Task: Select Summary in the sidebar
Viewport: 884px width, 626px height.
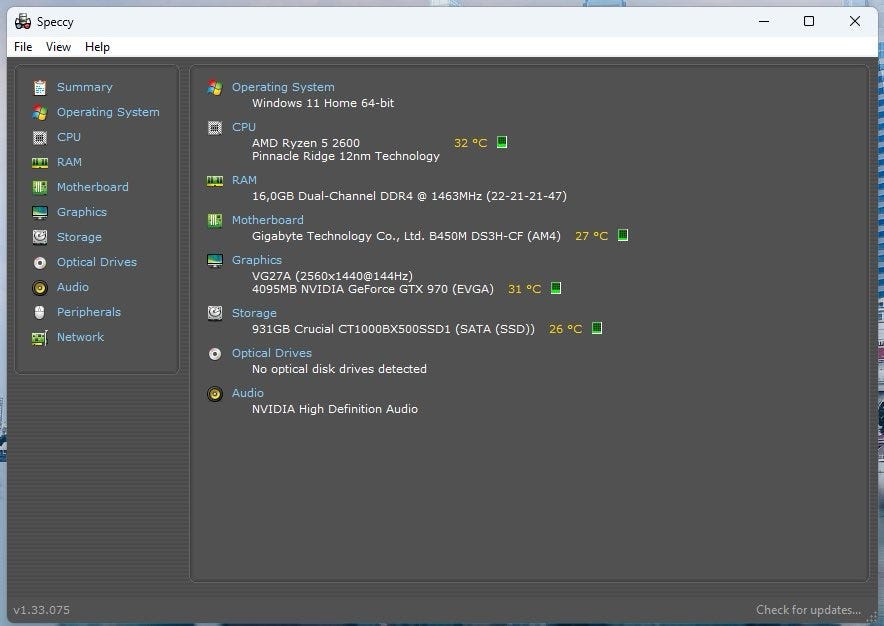Action: (85, 87)
